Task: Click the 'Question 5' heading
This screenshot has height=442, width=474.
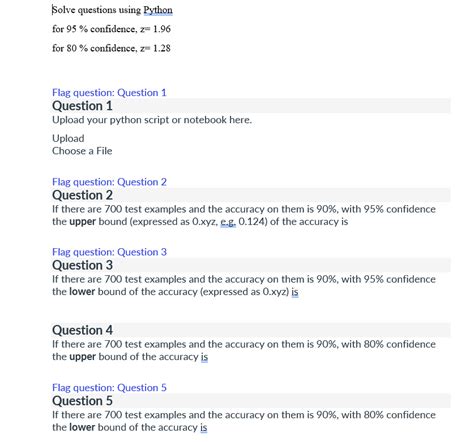Action: pyautogui.click(x=82, y=401)
